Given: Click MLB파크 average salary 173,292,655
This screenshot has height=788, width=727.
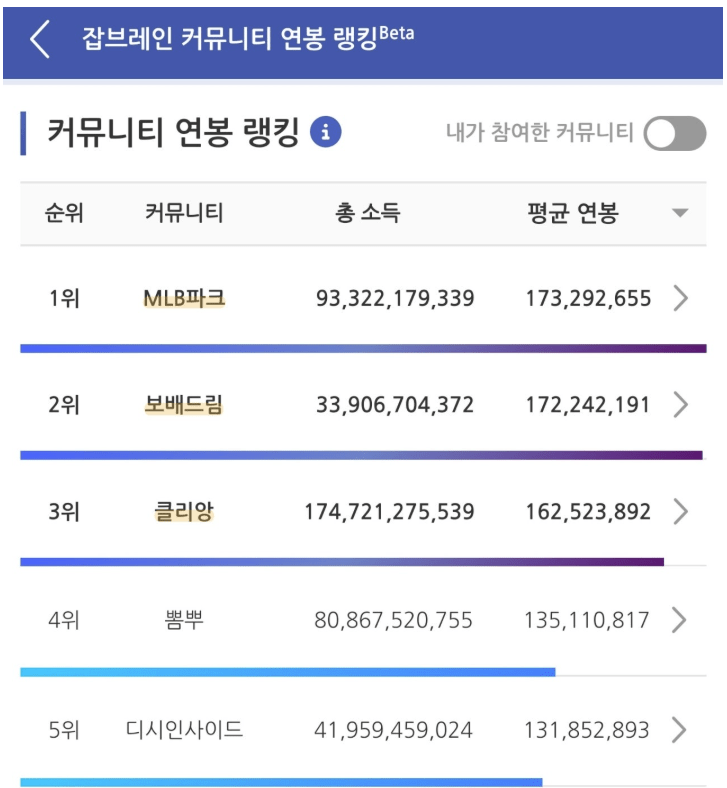Looking at the screenshot, I should (x=588, y=298).
